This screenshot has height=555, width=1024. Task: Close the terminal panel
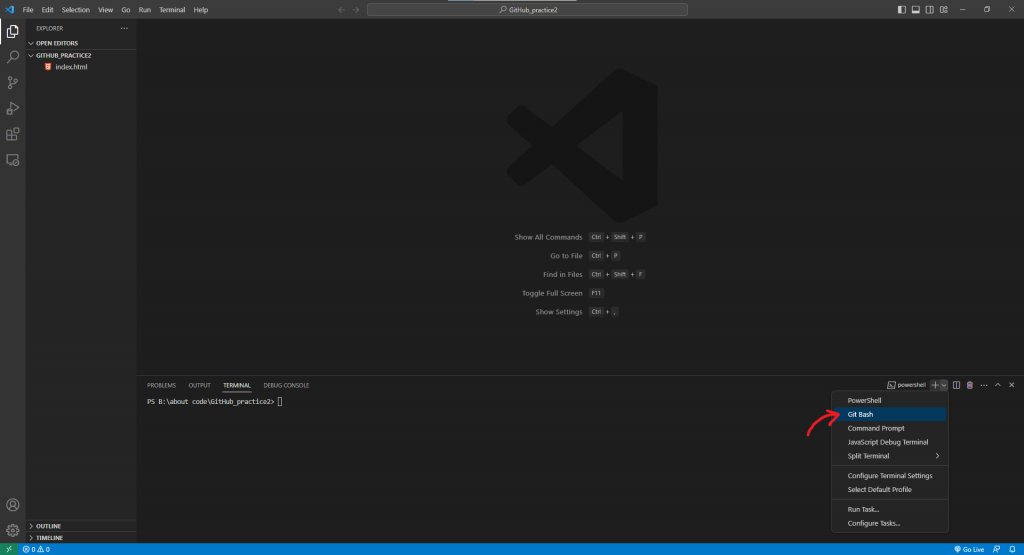(1012, 385)
